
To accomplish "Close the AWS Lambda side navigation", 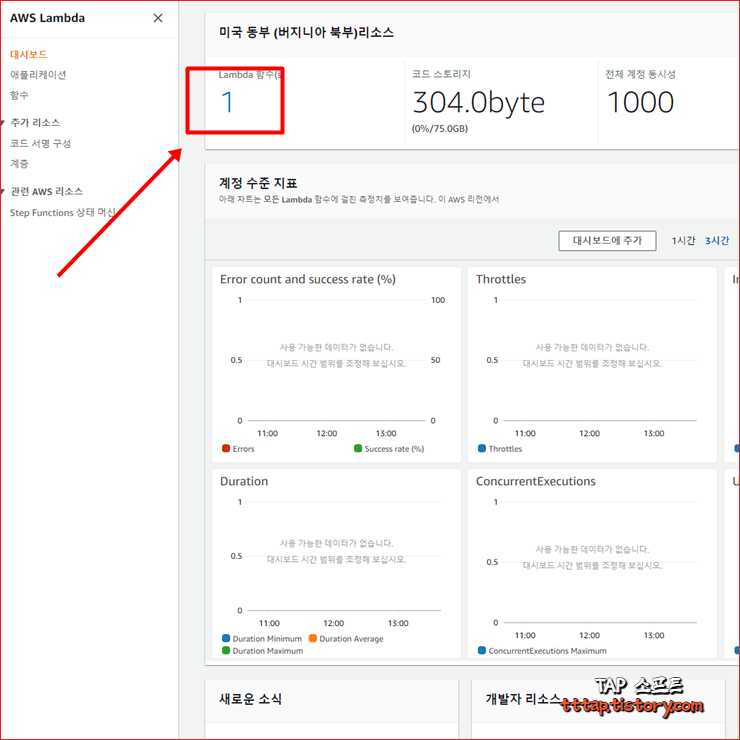I will [158, 18].
